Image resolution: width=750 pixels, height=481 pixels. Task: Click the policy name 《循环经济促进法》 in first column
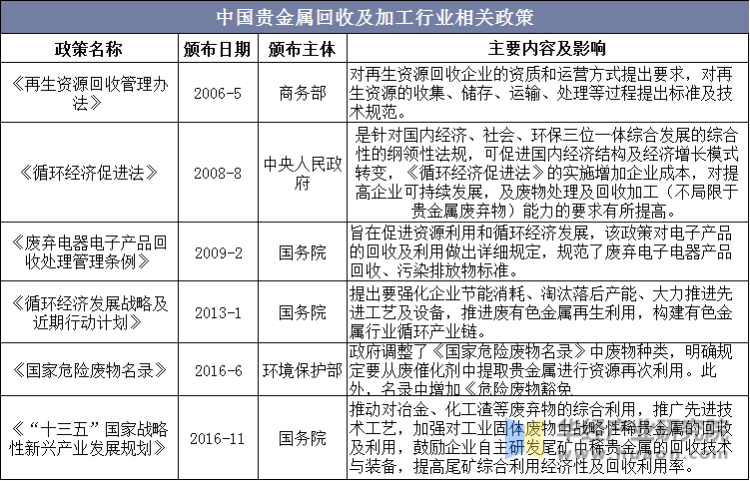tap(88, 173)
